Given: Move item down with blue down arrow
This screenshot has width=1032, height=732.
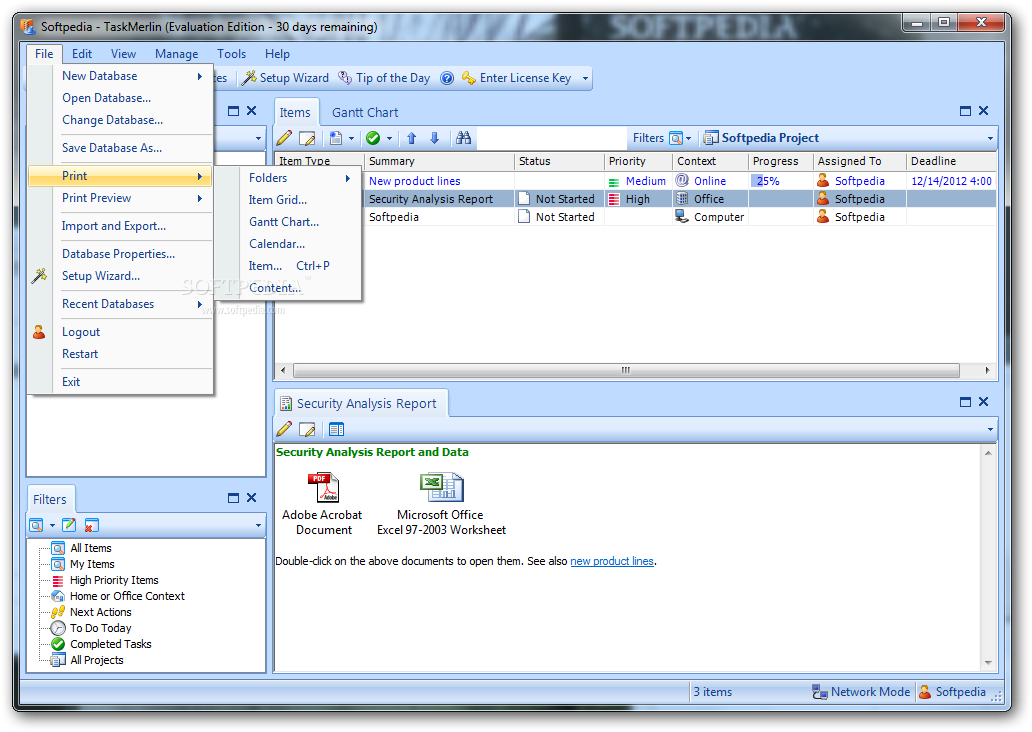Looking at the screenshot, I should pyautogui.click(x=434, y=138).
